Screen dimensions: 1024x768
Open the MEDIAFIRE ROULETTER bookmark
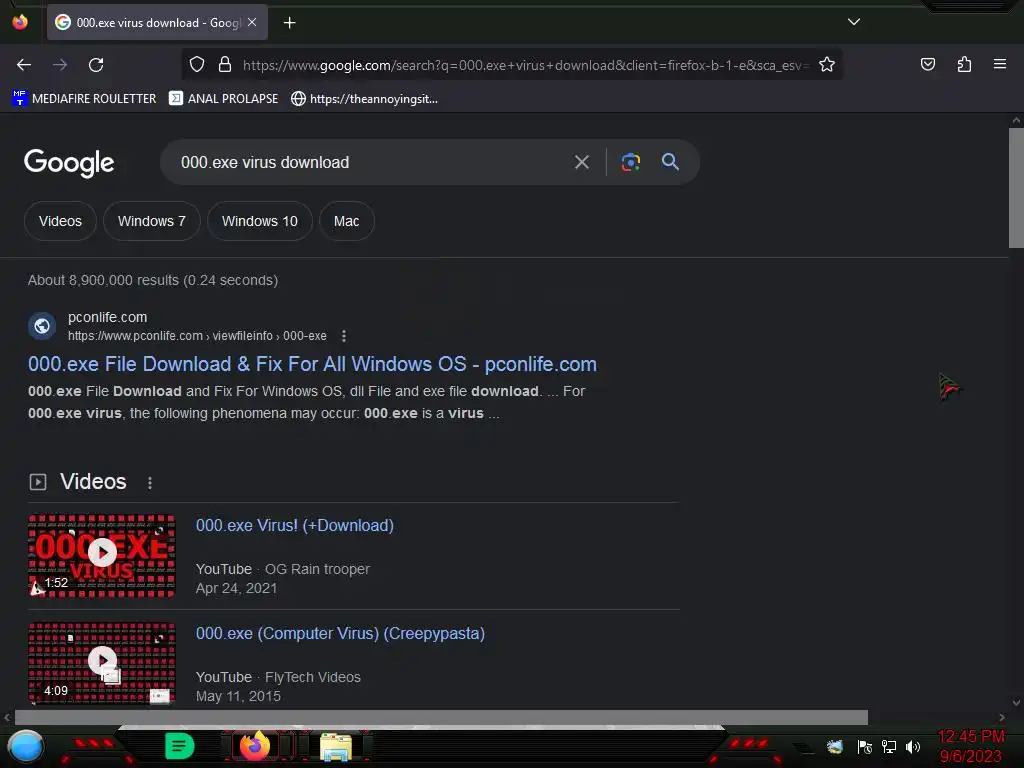(x=84, y=99)
